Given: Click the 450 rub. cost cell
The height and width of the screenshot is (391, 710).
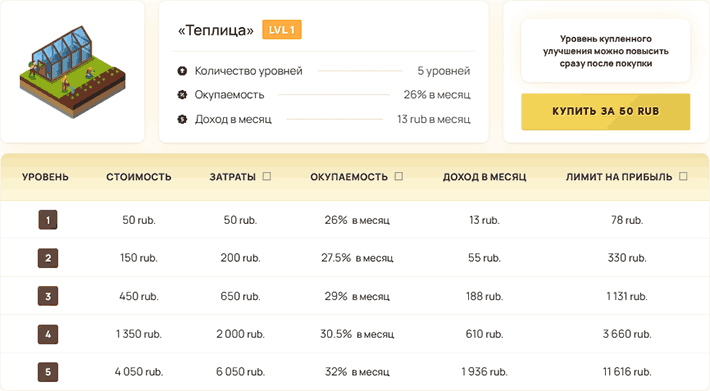Looking at the screenshot, I should click(139, 296).
